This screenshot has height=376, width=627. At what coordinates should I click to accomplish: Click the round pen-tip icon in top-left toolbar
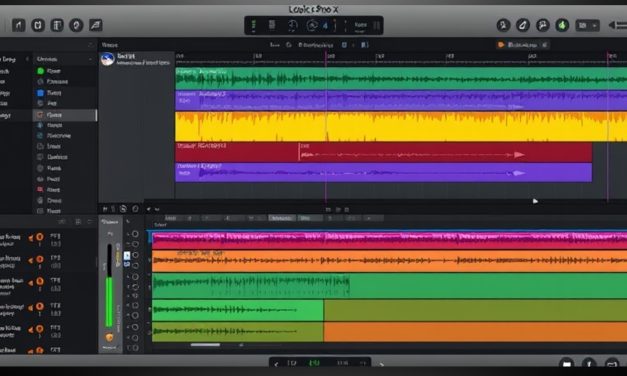pyautogui.click(x=76, y=25)
